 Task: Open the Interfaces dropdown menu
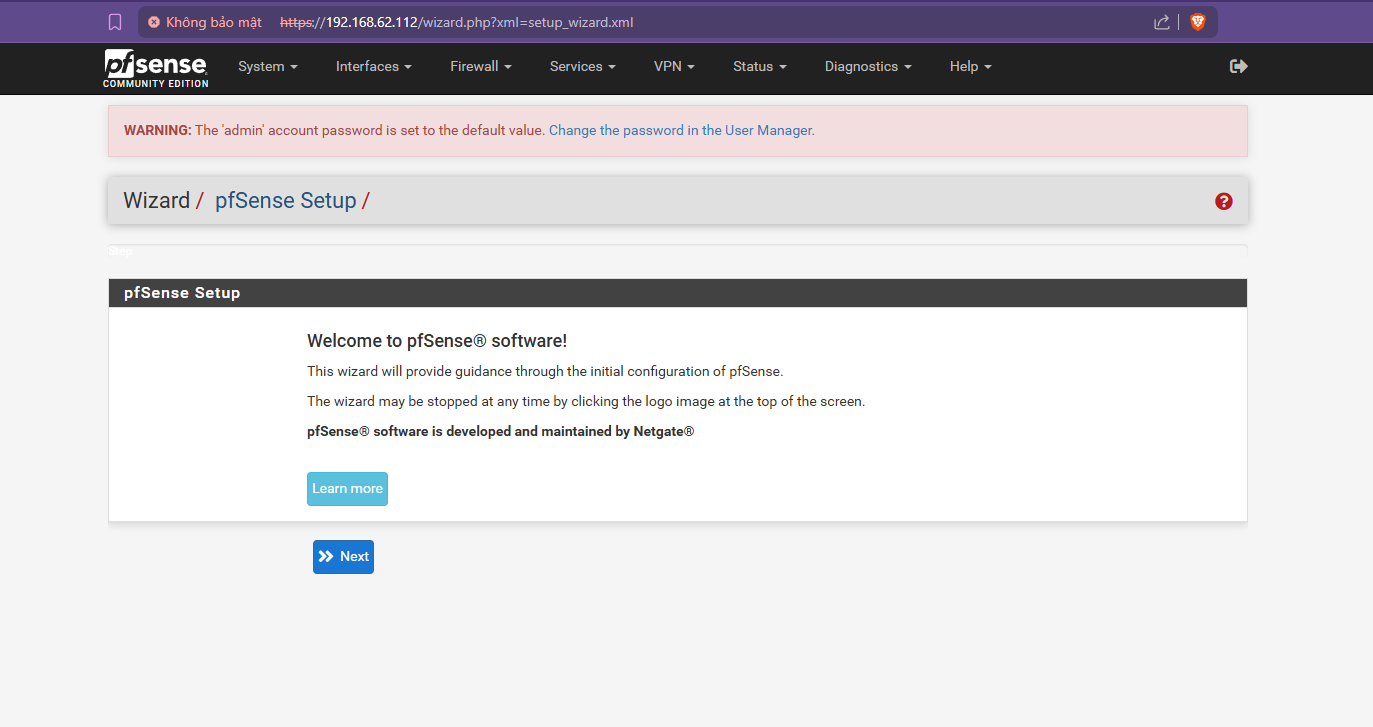pyautogui.click(x=374, y=66)
